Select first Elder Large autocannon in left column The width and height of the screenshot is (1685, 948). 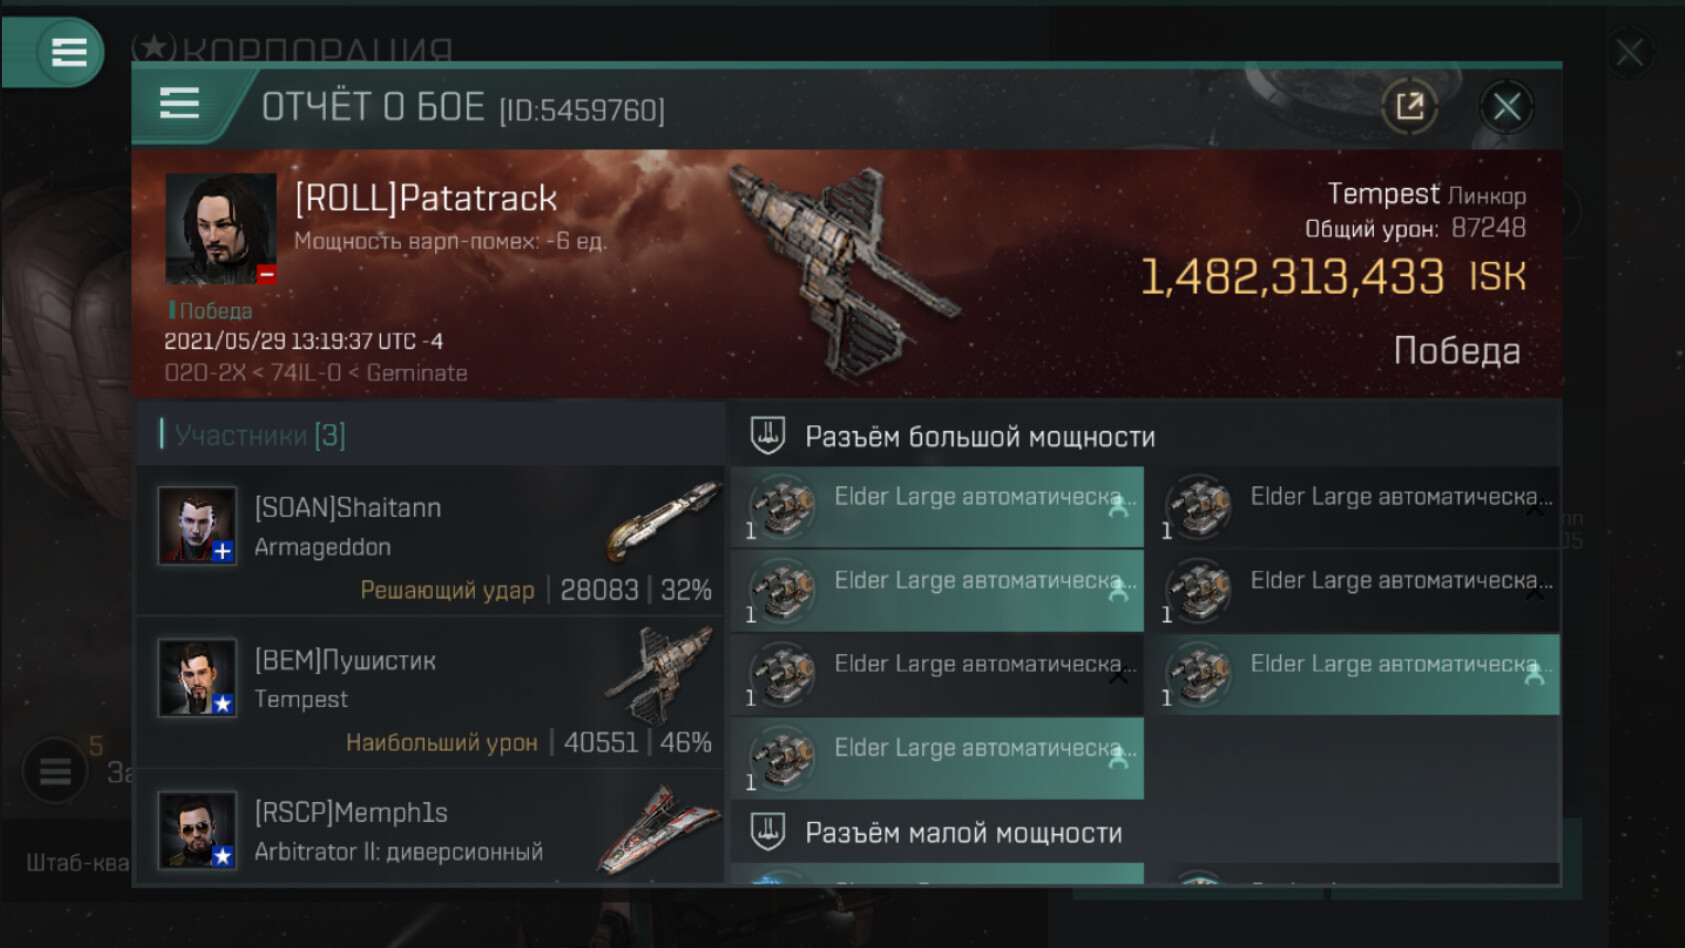(x=938, y=507)
